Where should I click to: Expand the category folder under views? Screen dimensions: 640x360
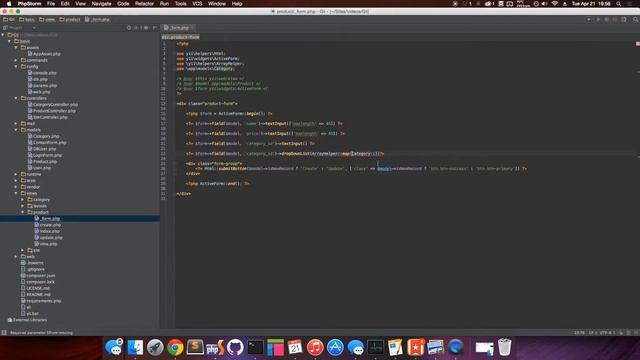point(22,200)
